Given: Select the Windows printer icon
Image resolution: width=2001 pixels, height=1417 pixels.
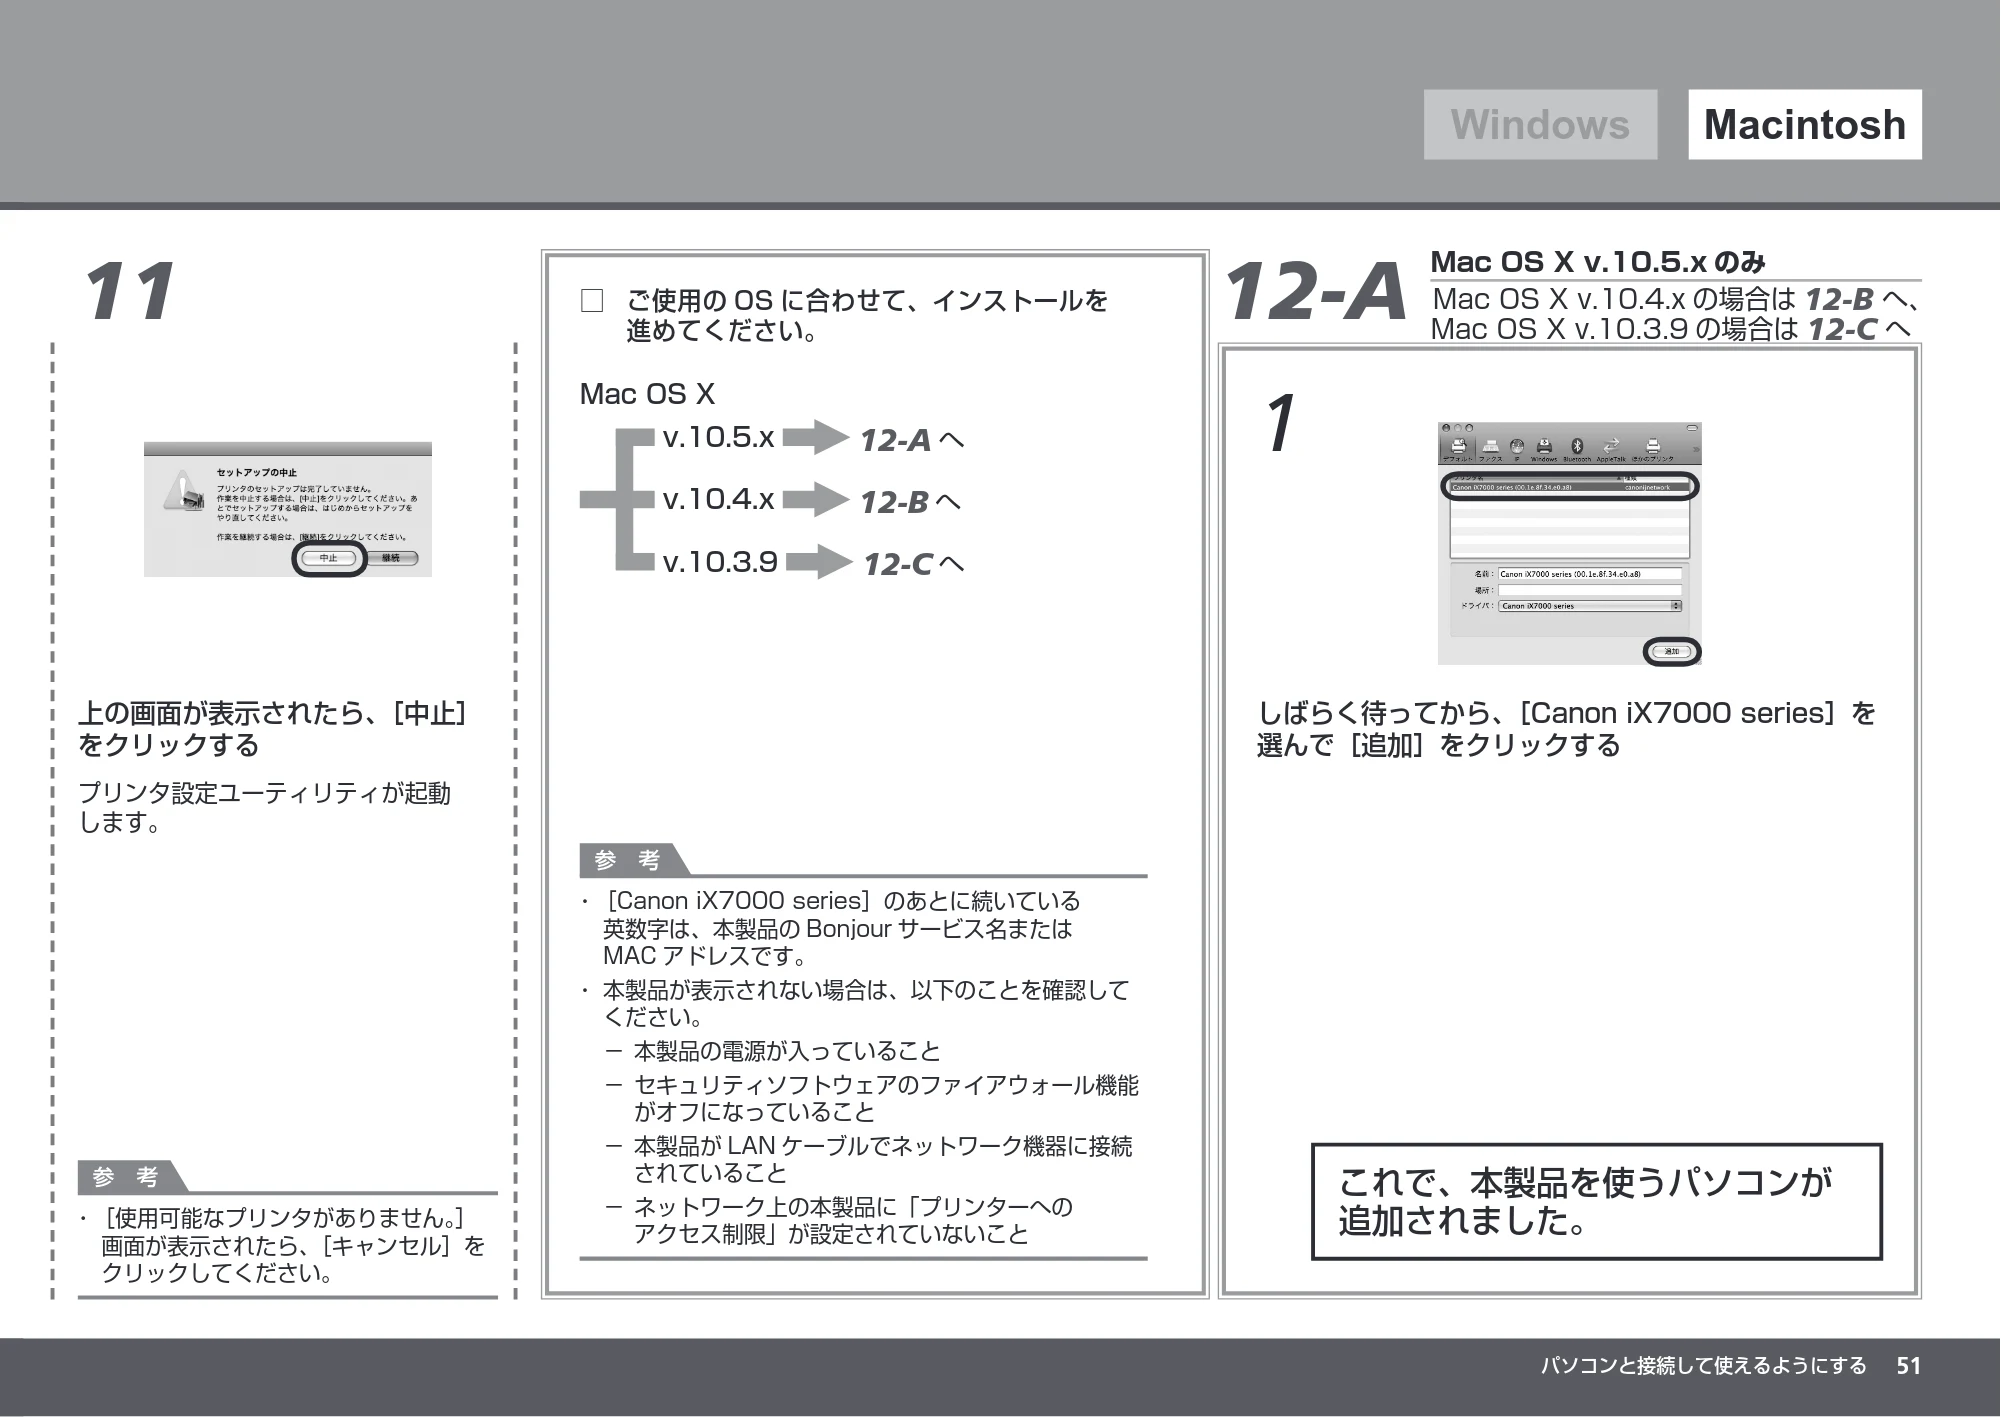Looking at the screenshot, I should point(1544,449).
